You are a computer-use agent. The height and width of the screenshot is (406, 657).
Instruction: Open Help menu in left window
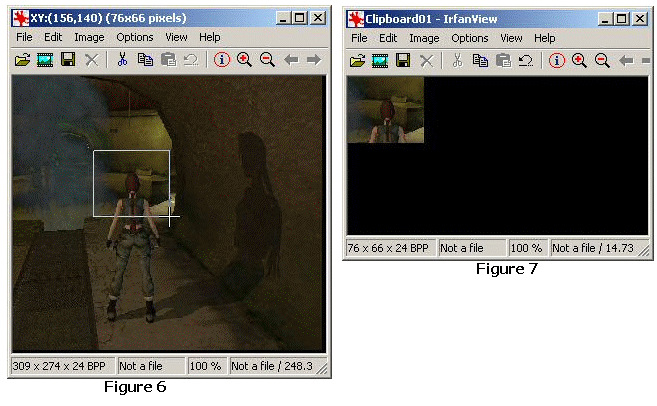tap(210, 37)
